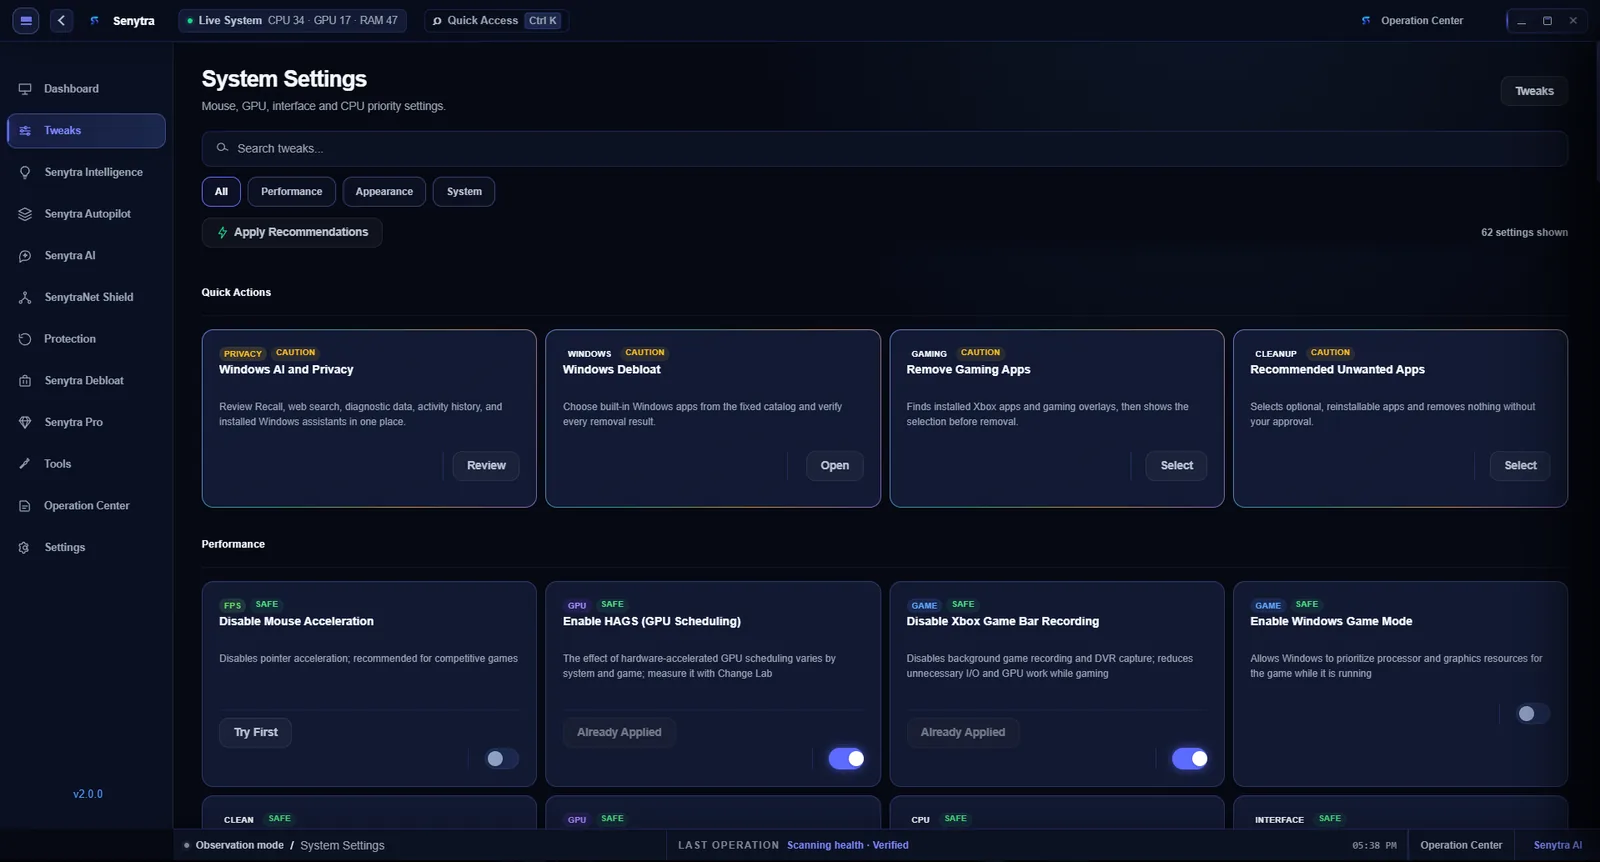
Task: Open Dashboard from the sidebar
Action: click(86, 89)
